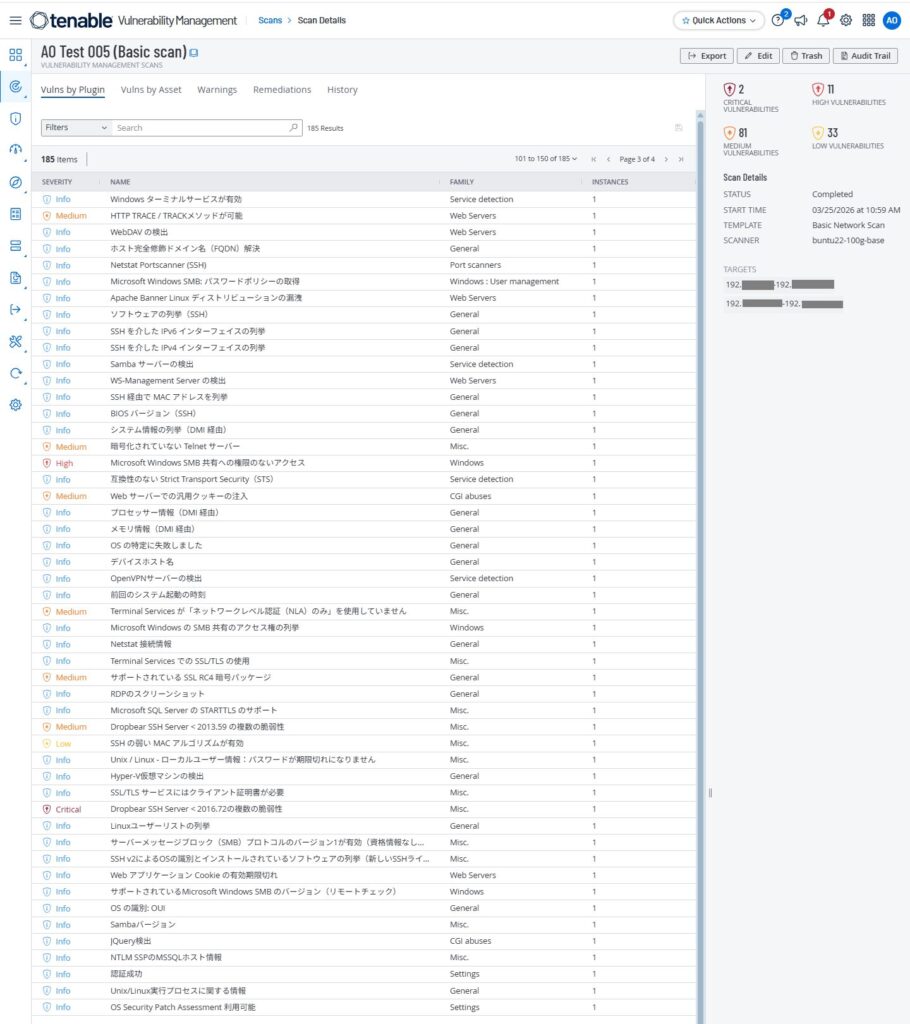Screen dimensions: 910x1024
Task: Open the Dashboards icon in left sidebar
Action: tap(16, 55)
